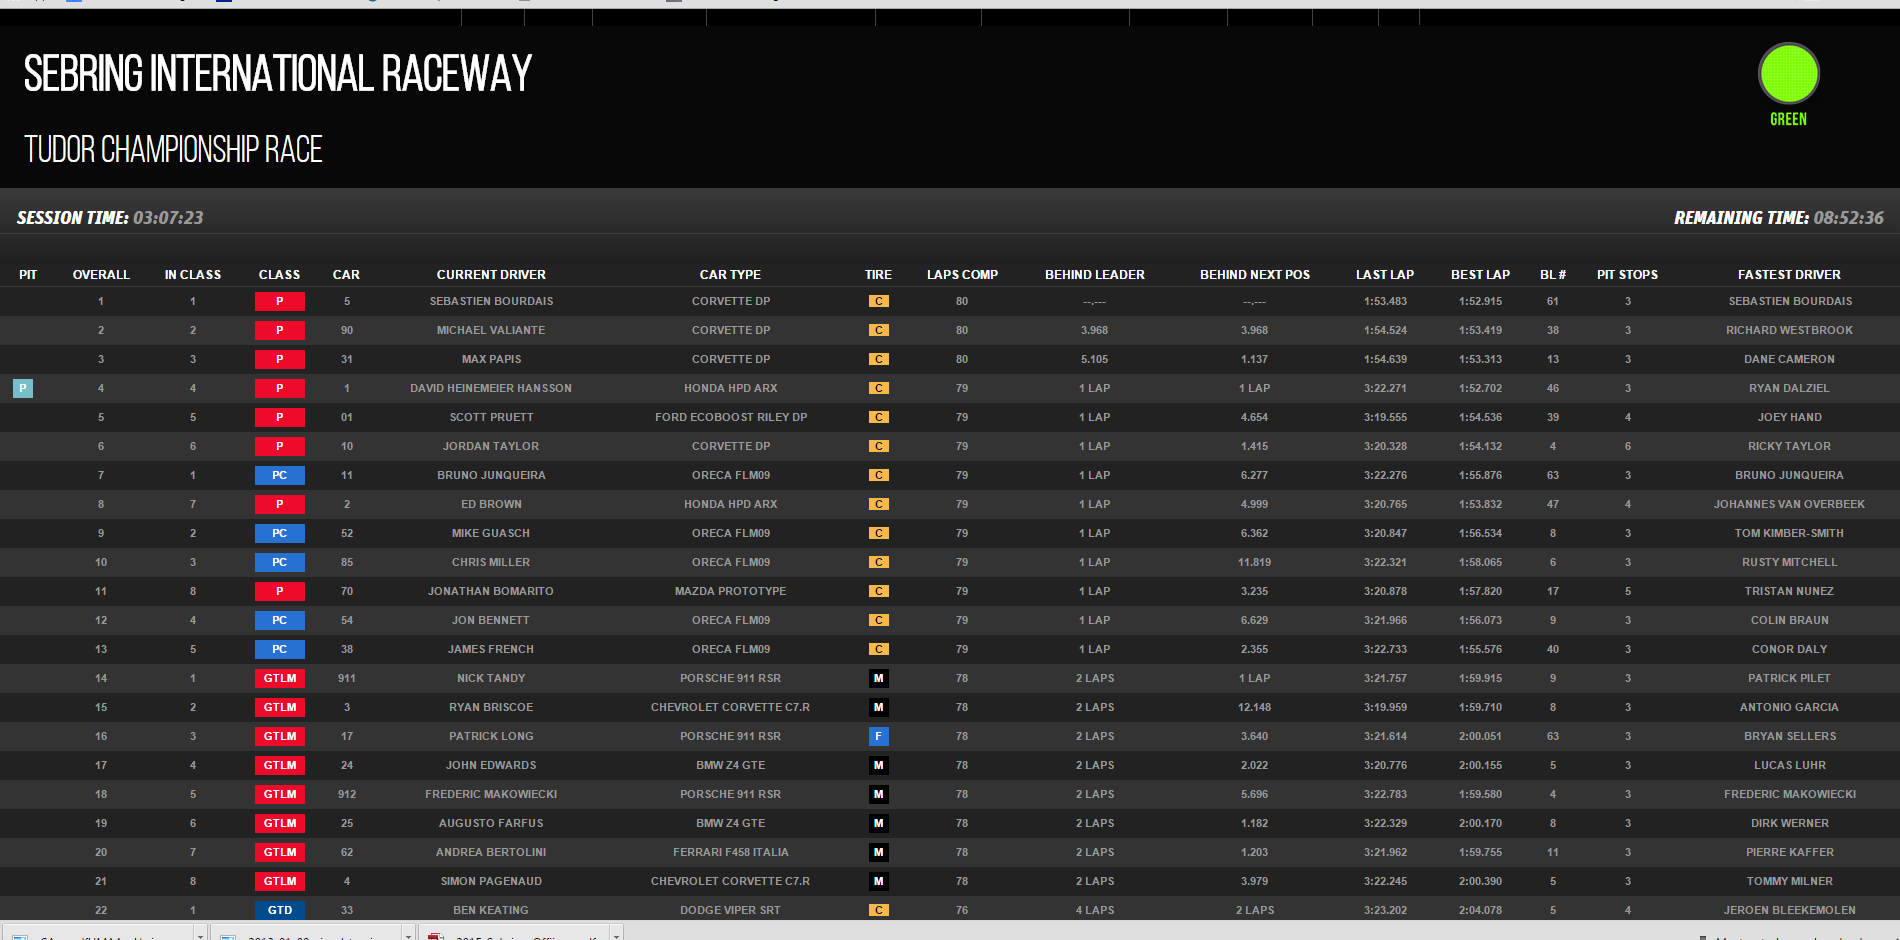
Task: Click the IN CLASS column header
Action: (x=193, y=274)
